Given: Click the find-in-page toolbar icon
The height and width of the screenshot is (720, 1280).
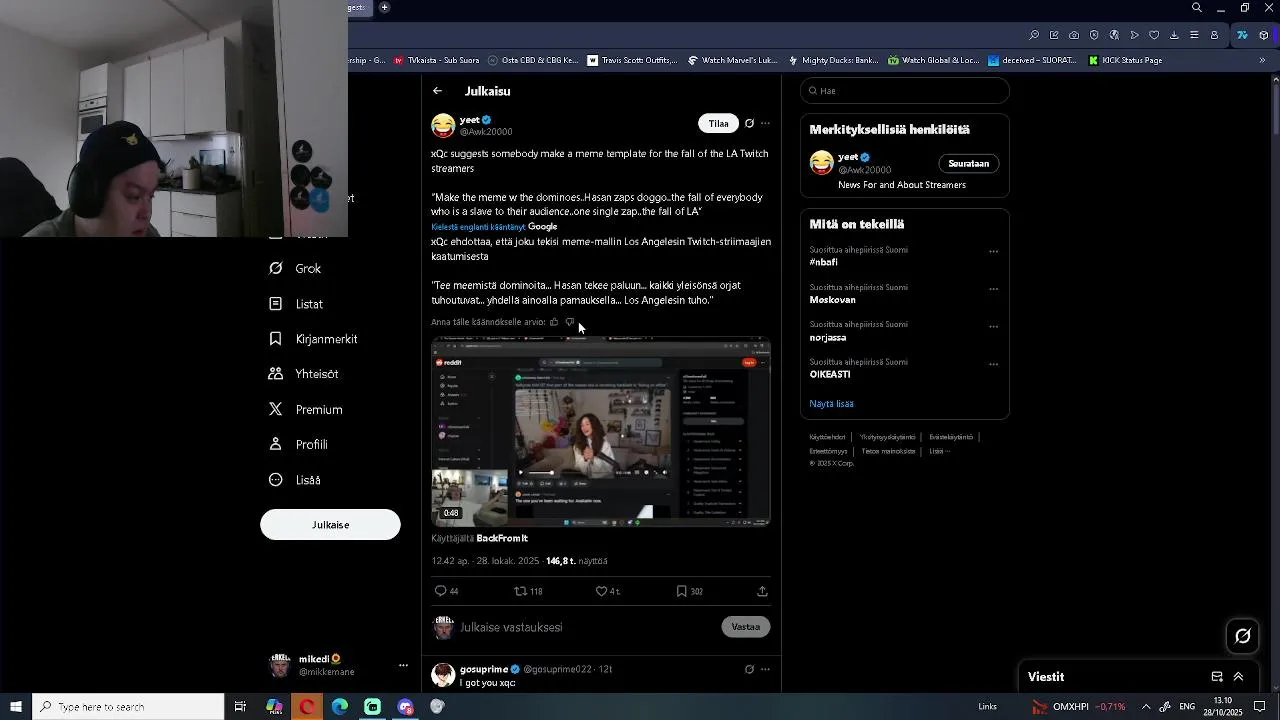Looking at the screenshot, I should pos(1034,35).
